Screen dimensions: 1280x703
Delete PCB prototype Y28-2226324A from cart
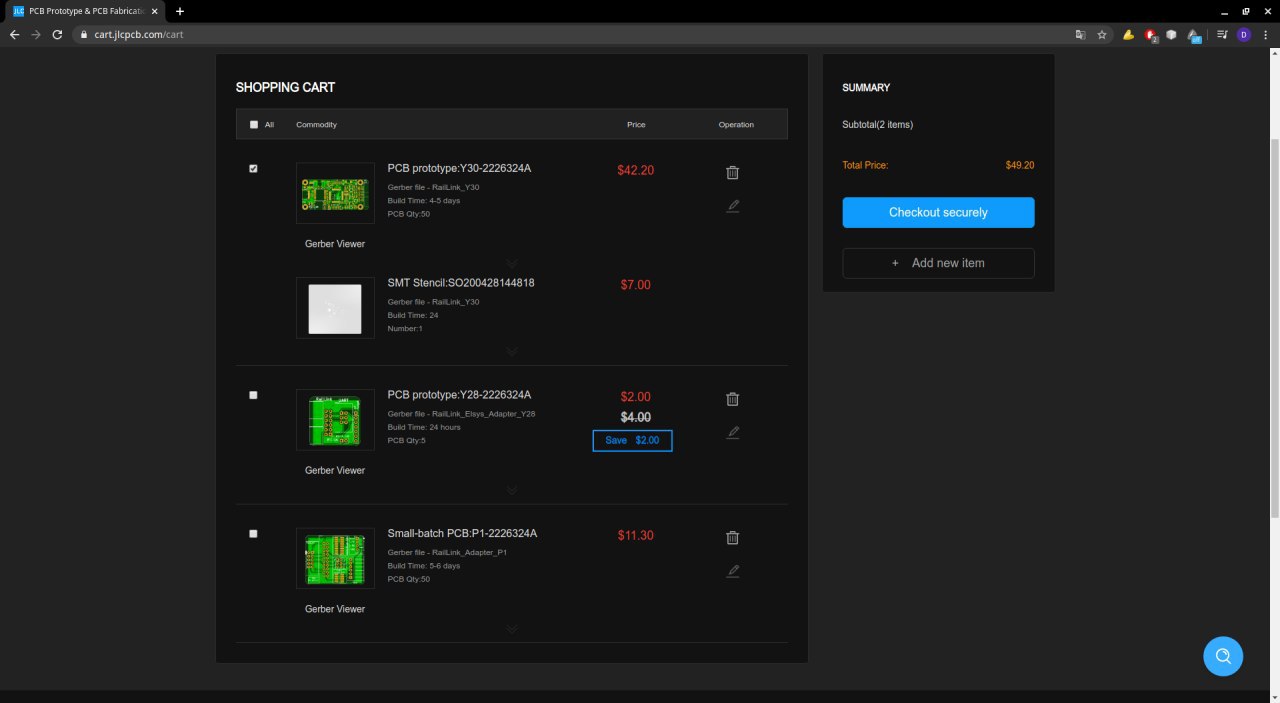pyautogui.click(x=732, y=399)
